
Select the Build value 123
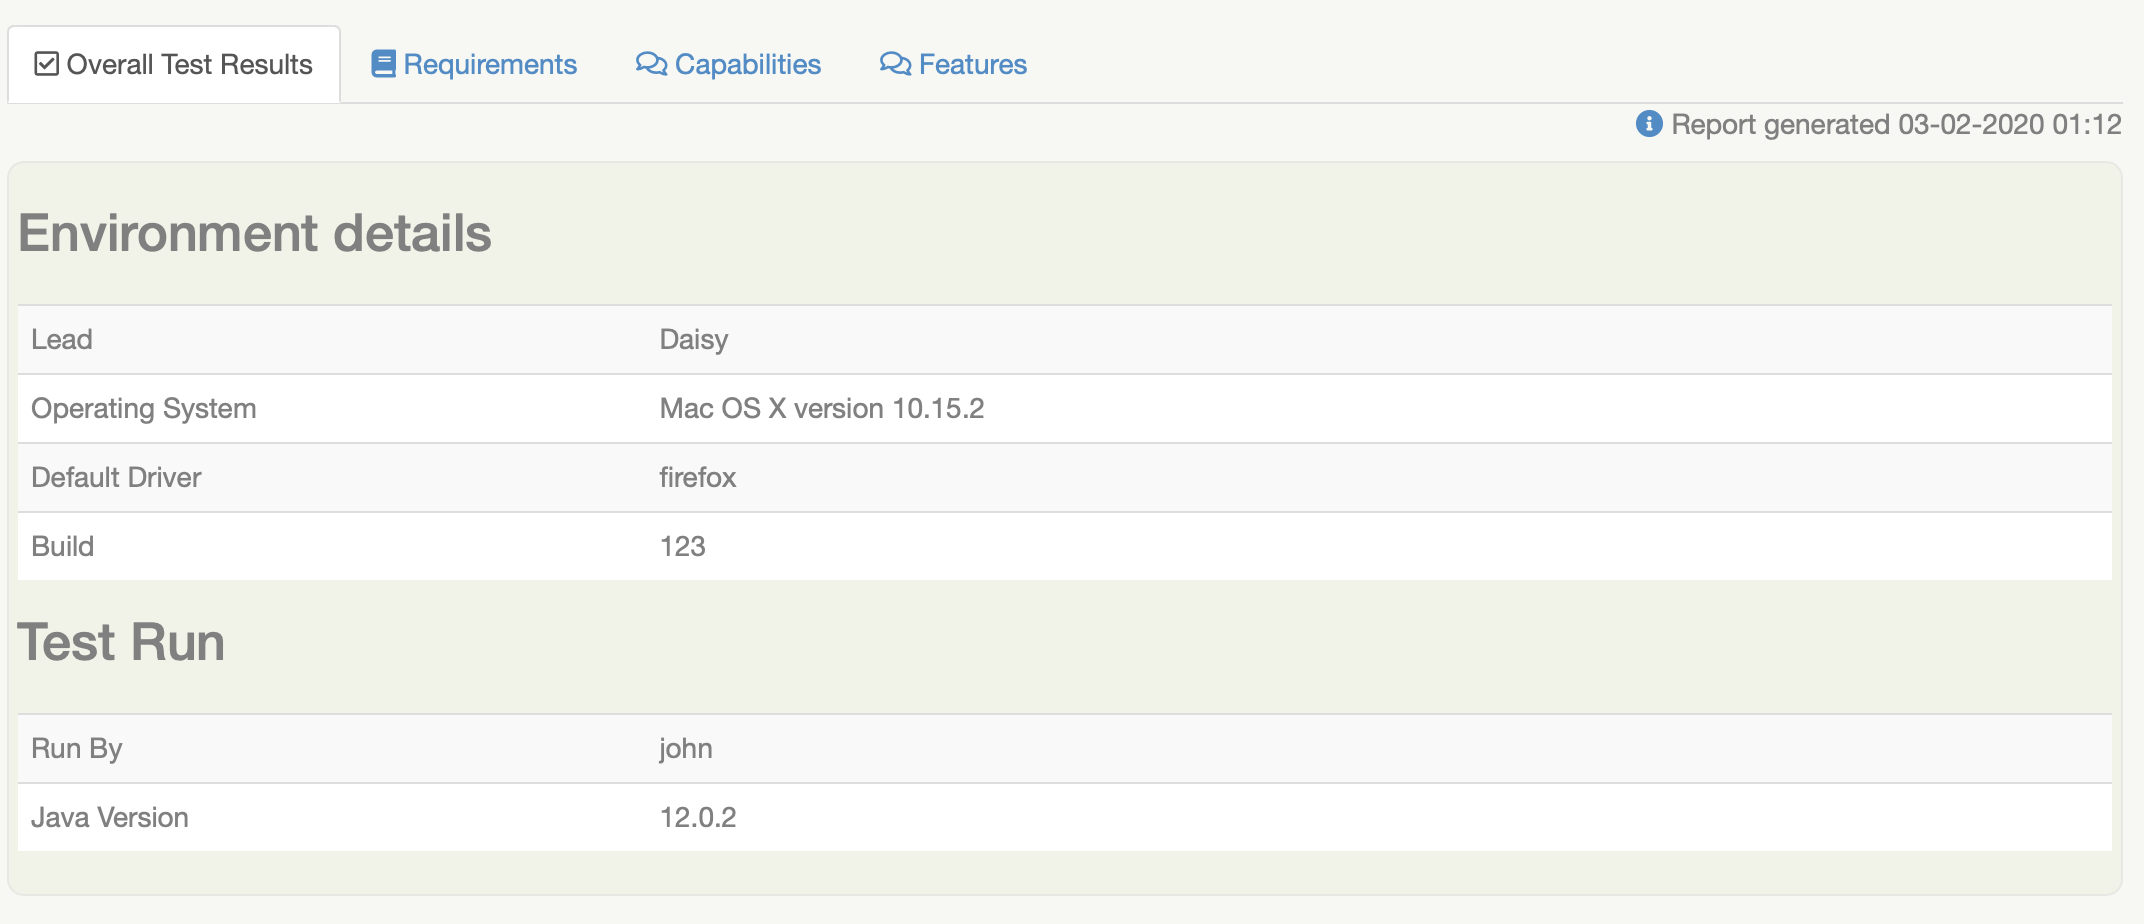[682, 547]
